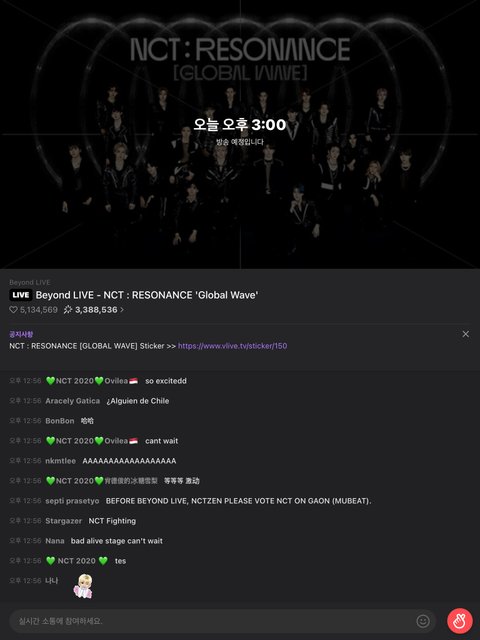Click the video preview showing 3:00
The image size is (480, 640).
click(240, 134)
